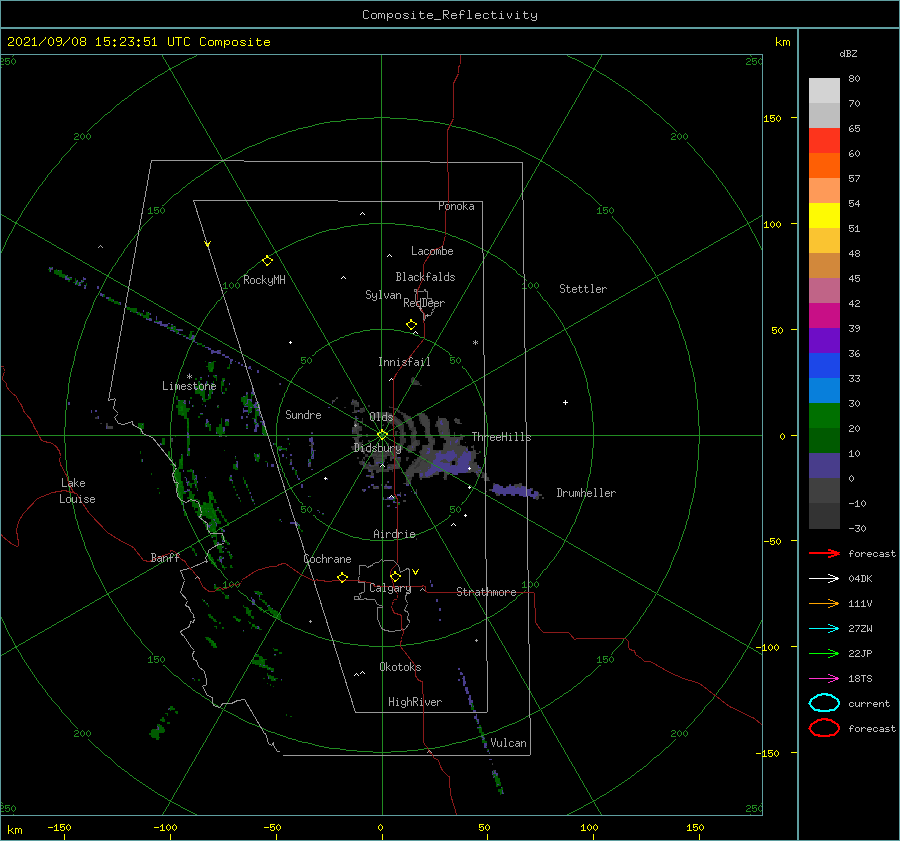
Task: Click the red forecast arrow in legend
Action: click(824, 553)
